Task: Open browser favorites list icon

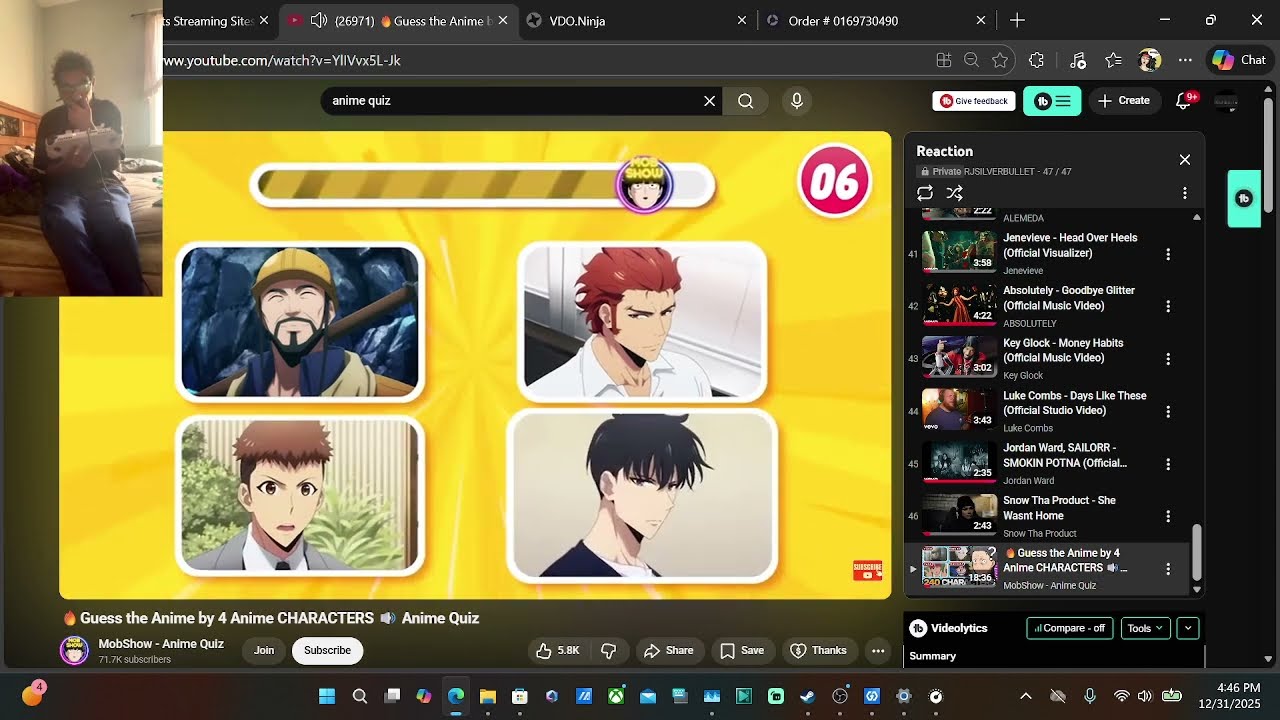Action: click(1113, 60)
